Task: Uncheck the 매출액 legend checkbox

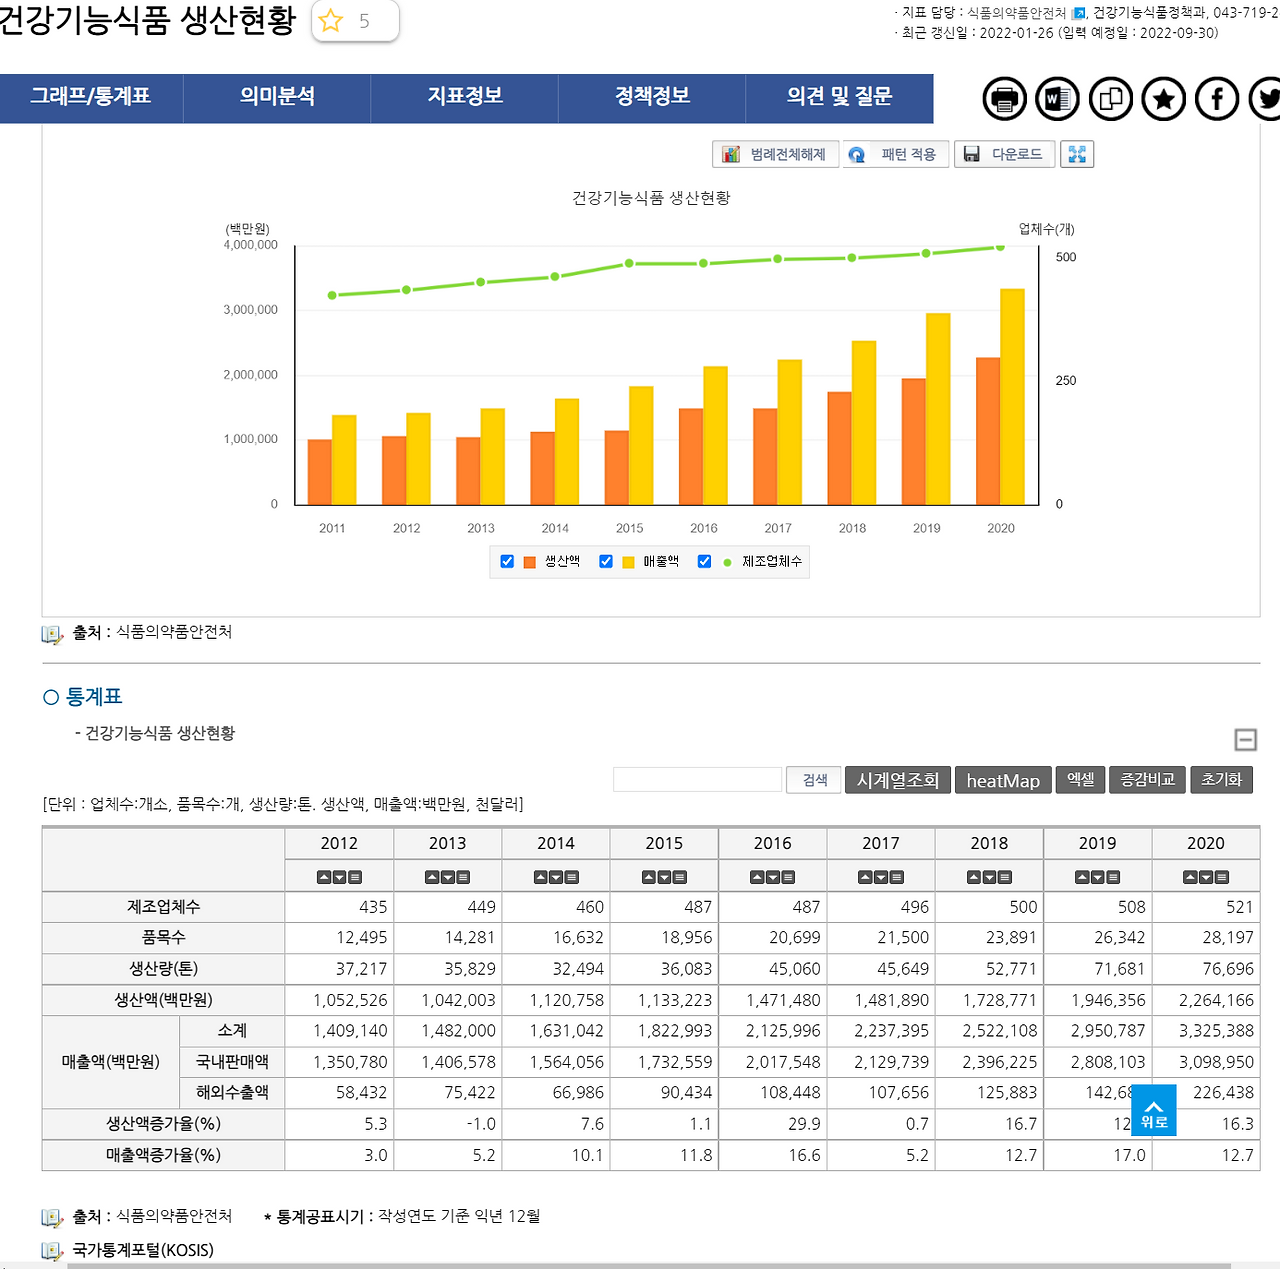Action: coord(606,562)
